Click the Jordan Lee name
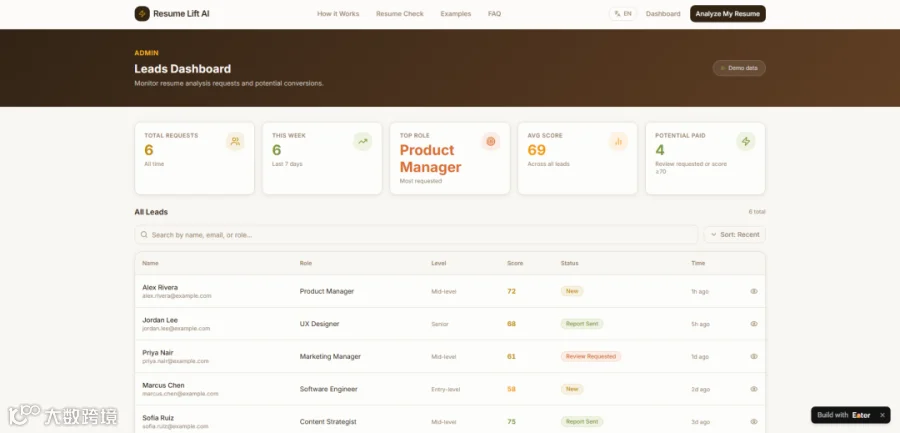The height and width of the screenshot is (433, 900). click(x=160, y=320)
